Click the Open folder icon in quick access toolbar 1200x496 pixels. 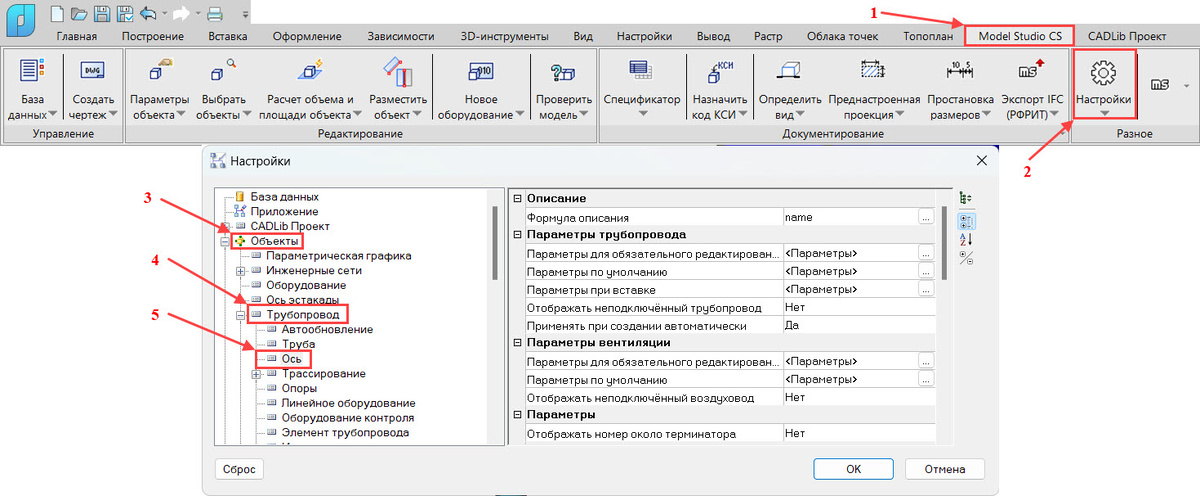[77, 12]
